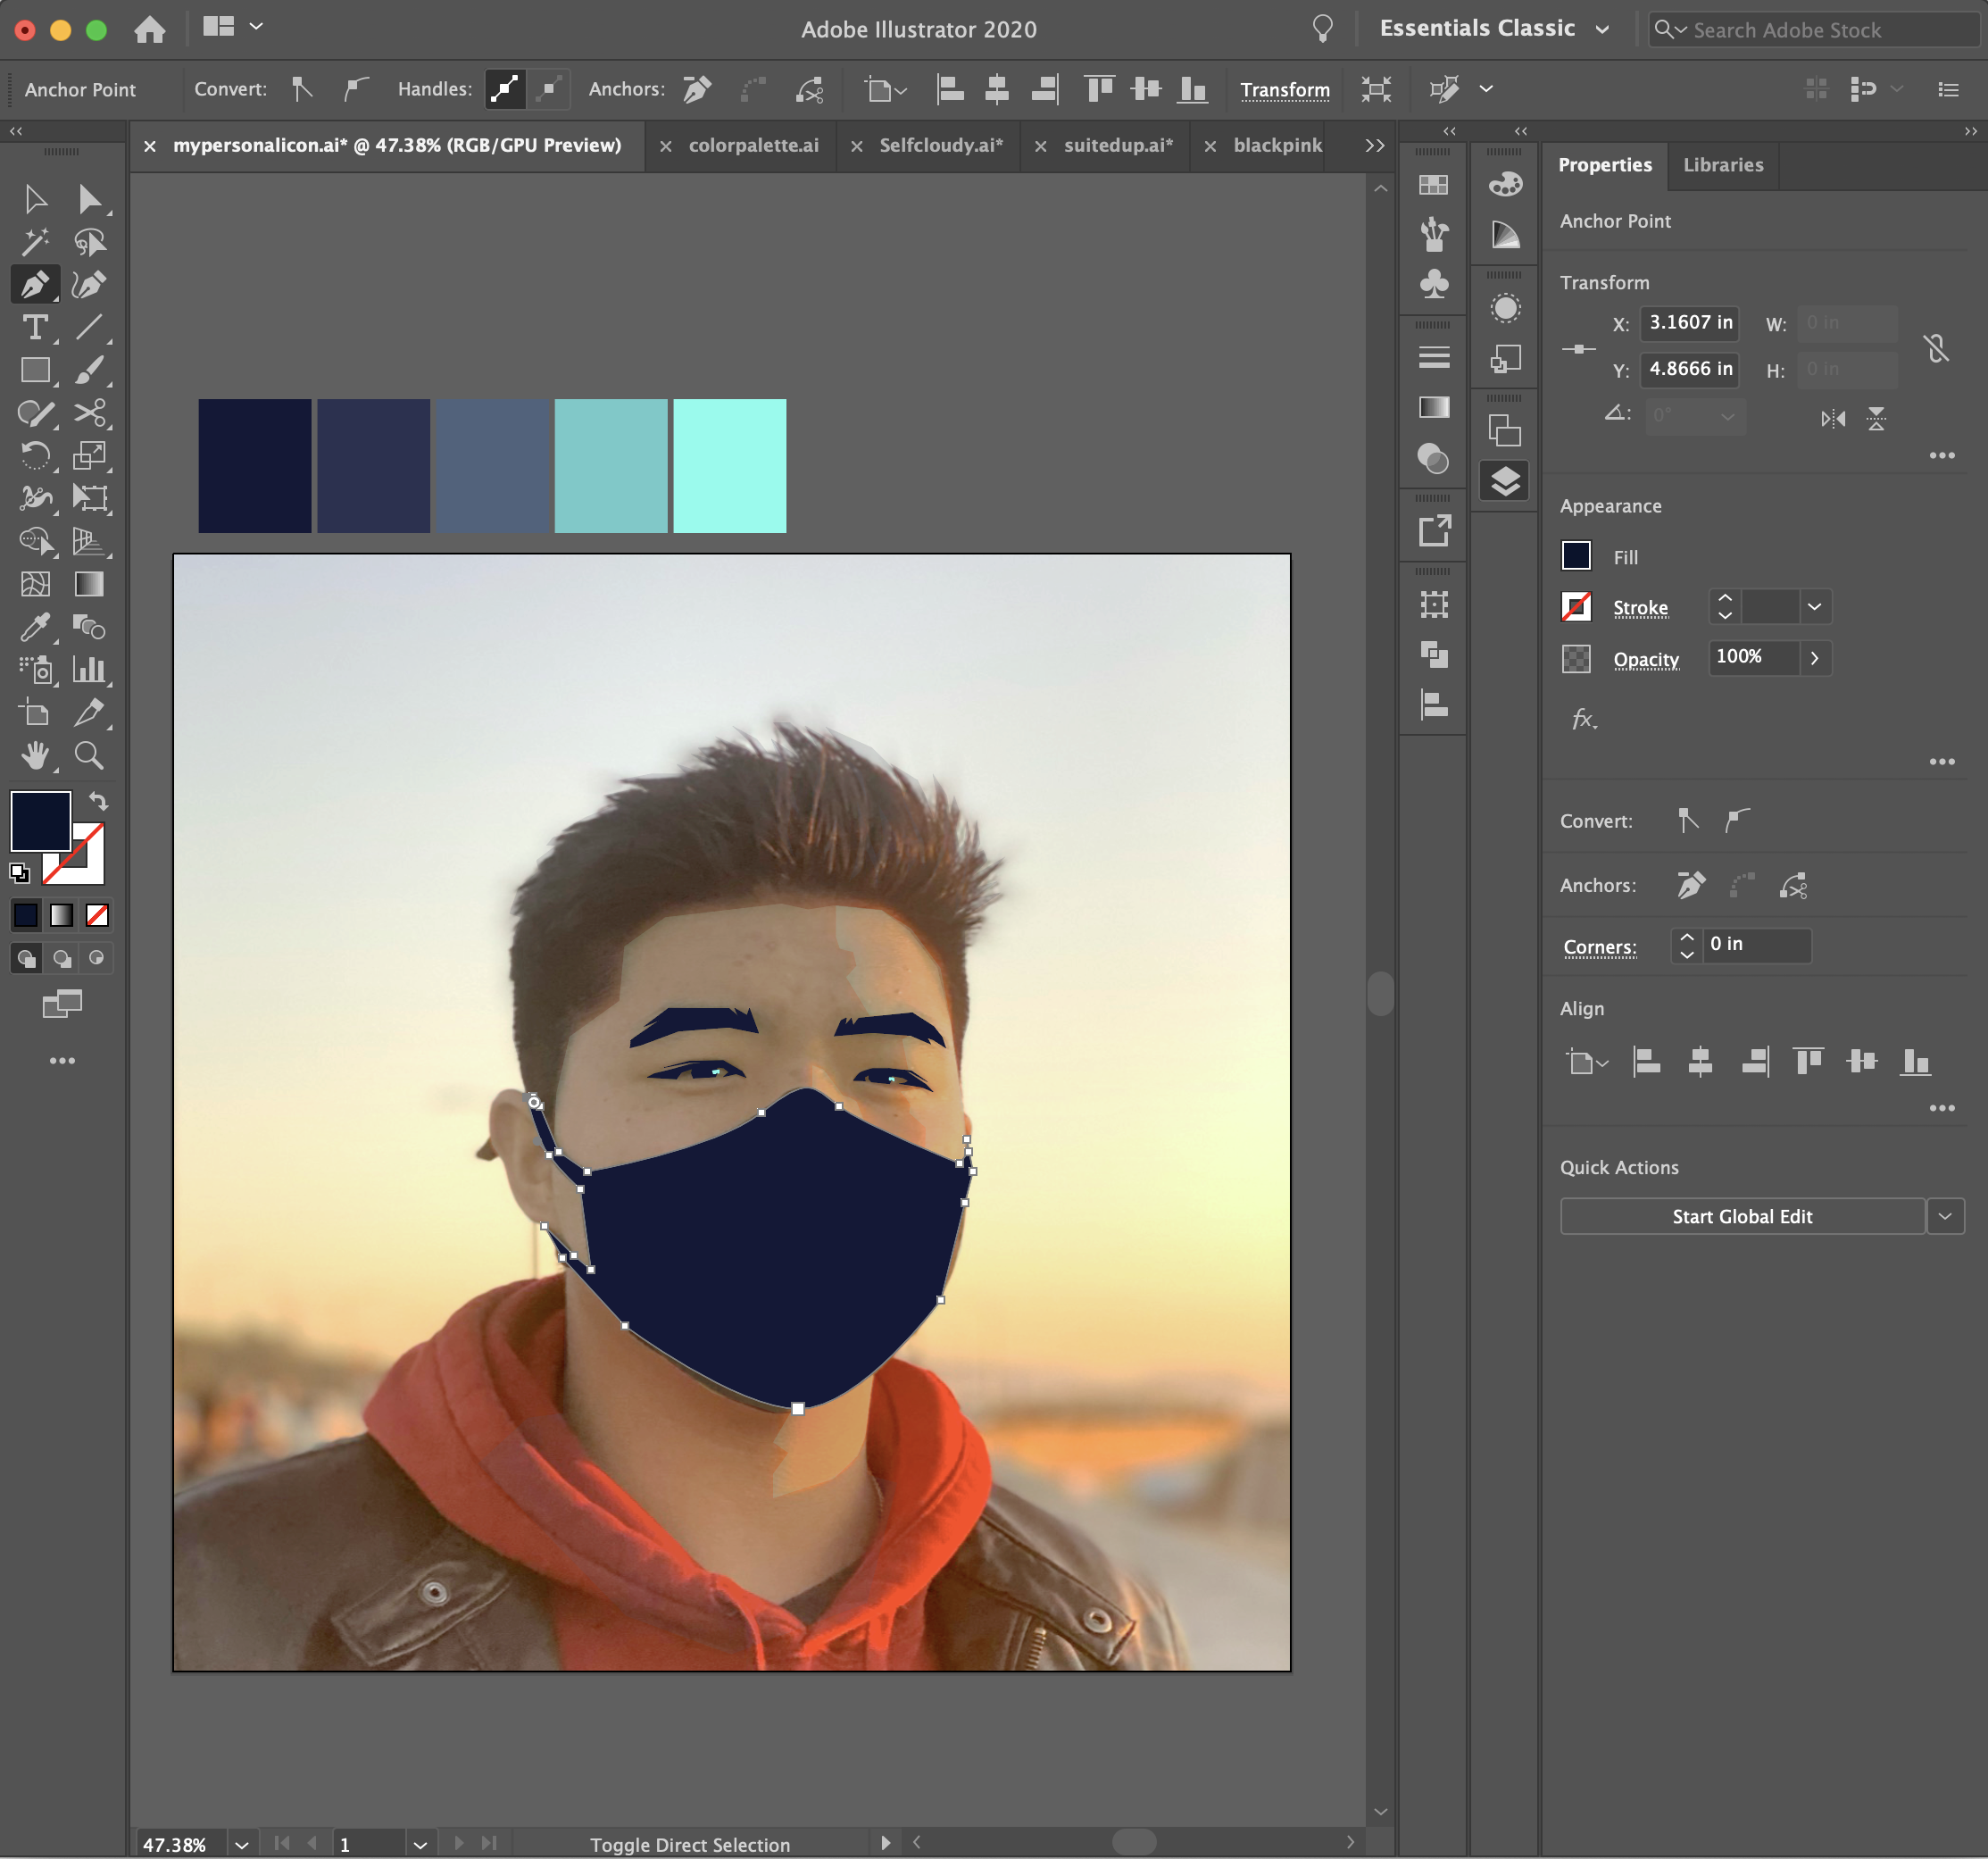
Task: Swap fill and stroke colors
Action: (x=98, y=801)
